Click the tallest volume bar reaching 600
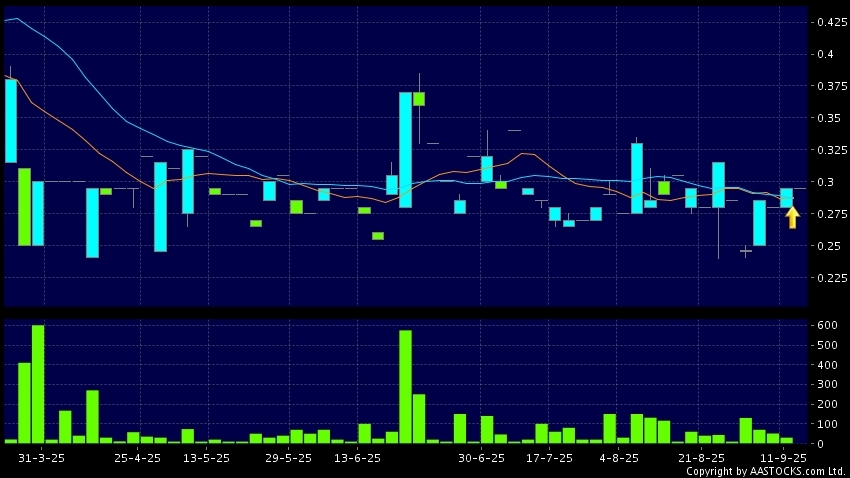The image size is (850, 478). pos(38,384)
